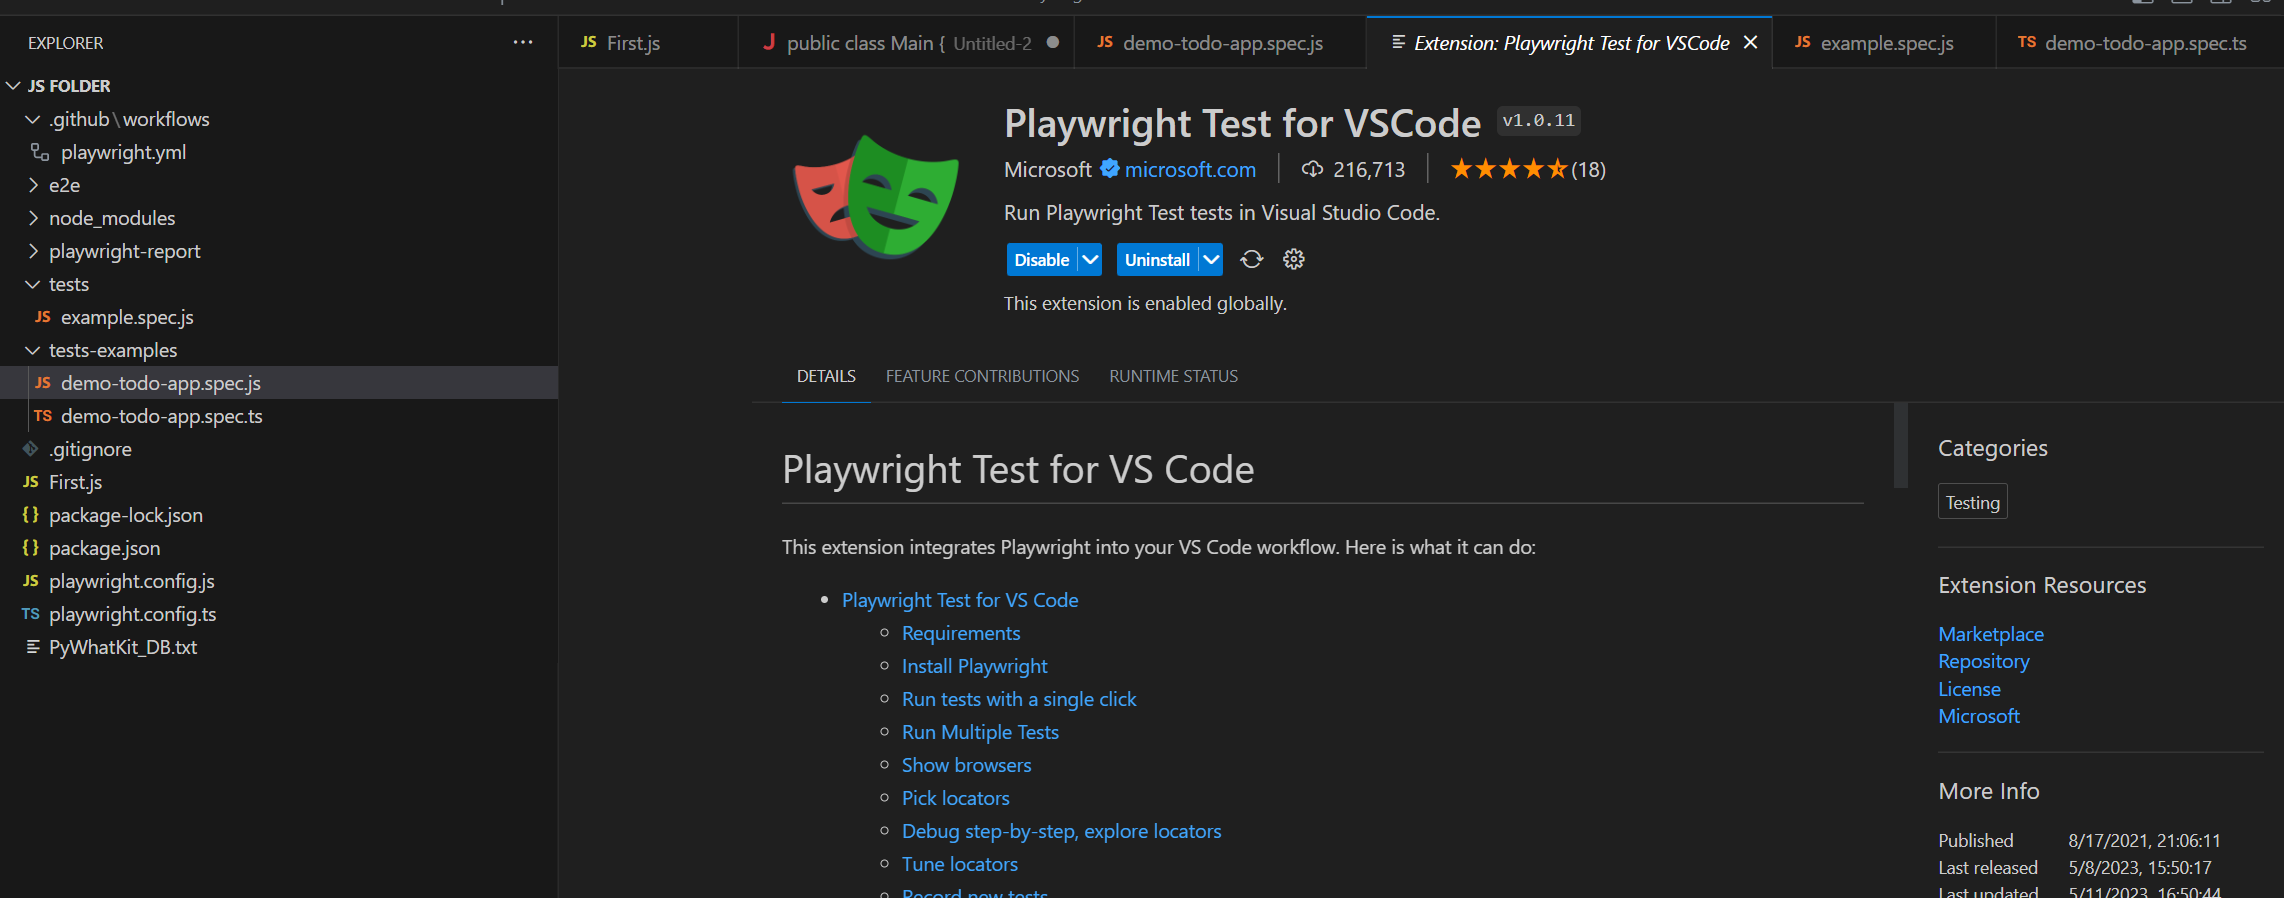Open the extension's Manage settings gear
The width and height of the screenshot is (2284, 898).
1293,259
